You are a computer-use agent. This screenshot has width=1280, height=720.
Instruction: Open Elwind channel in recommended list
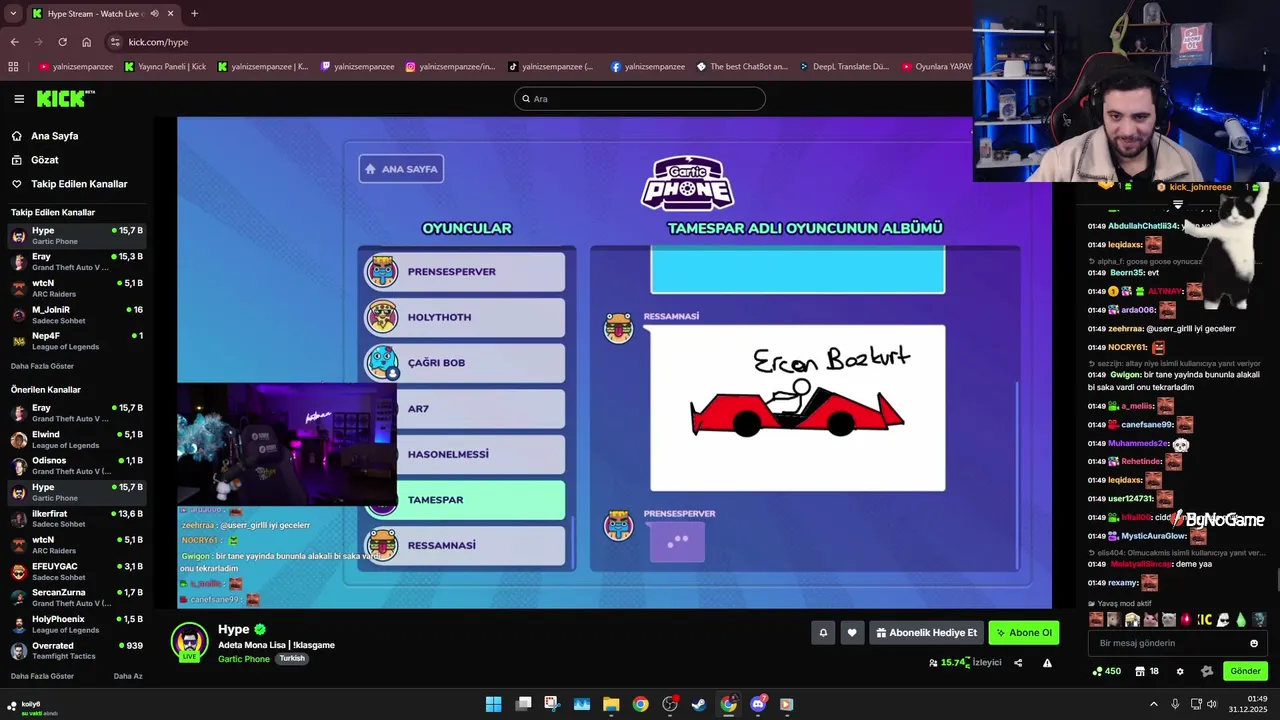(76, 439)
